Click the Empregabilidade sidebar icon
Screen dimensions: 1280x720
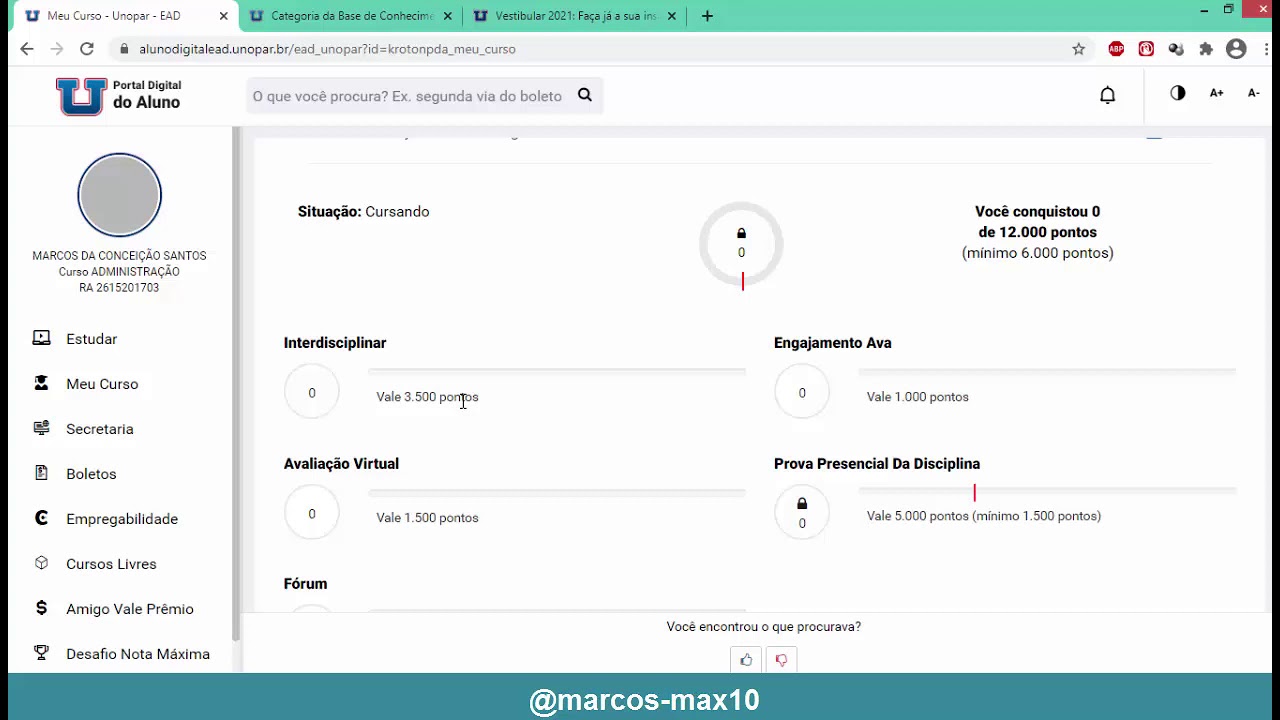[41, 518]
